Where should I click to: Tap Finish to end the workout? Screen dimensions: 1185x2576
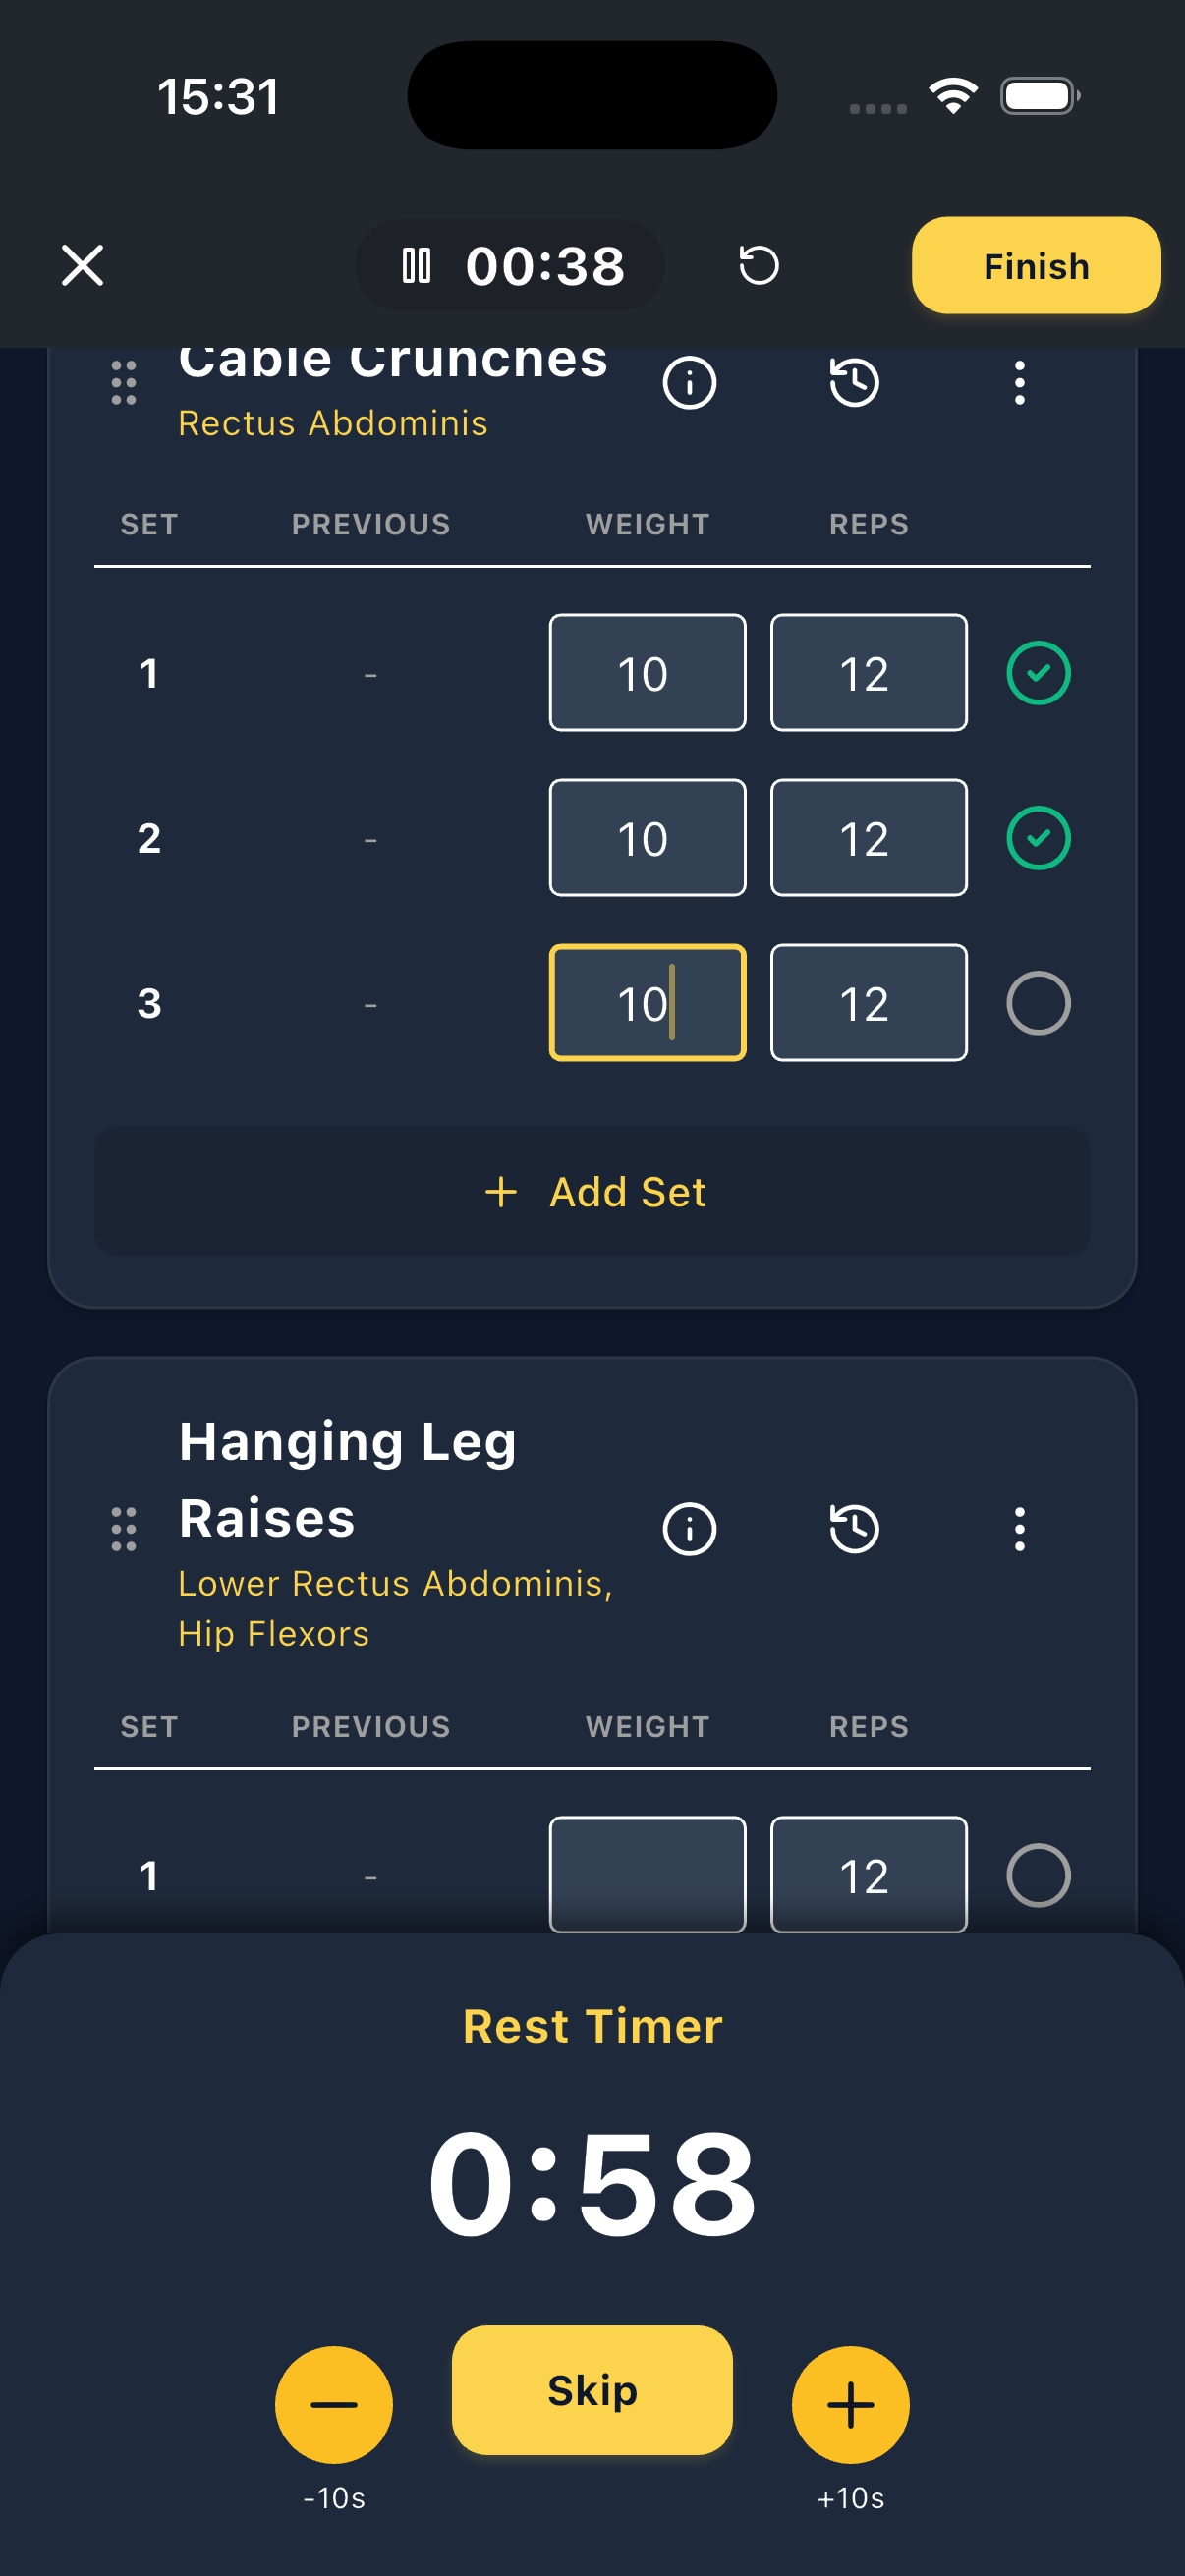click(x=1035, y=265)
